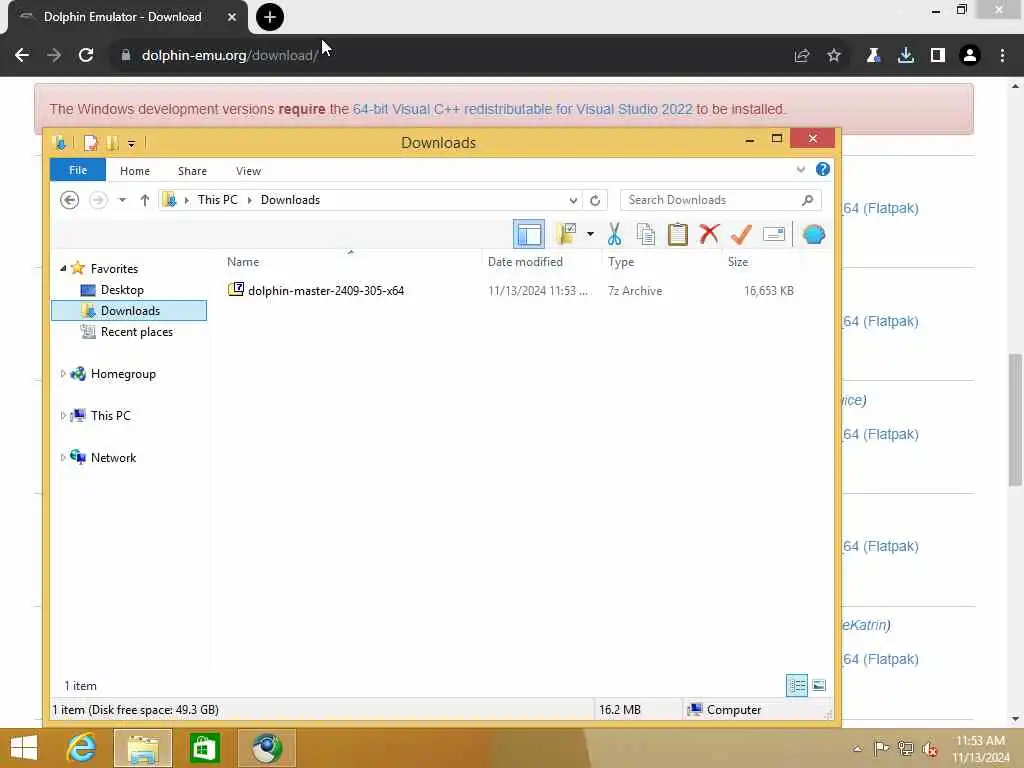Click the Cut scissors icon

(614, 234)
